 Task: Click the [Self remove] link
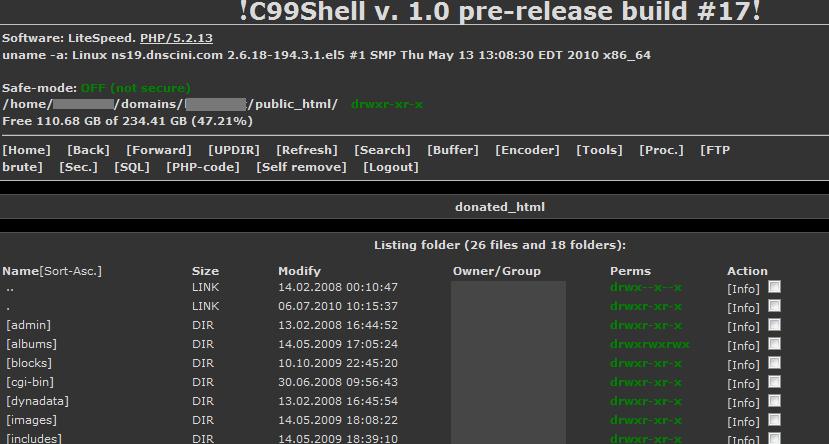301,167
